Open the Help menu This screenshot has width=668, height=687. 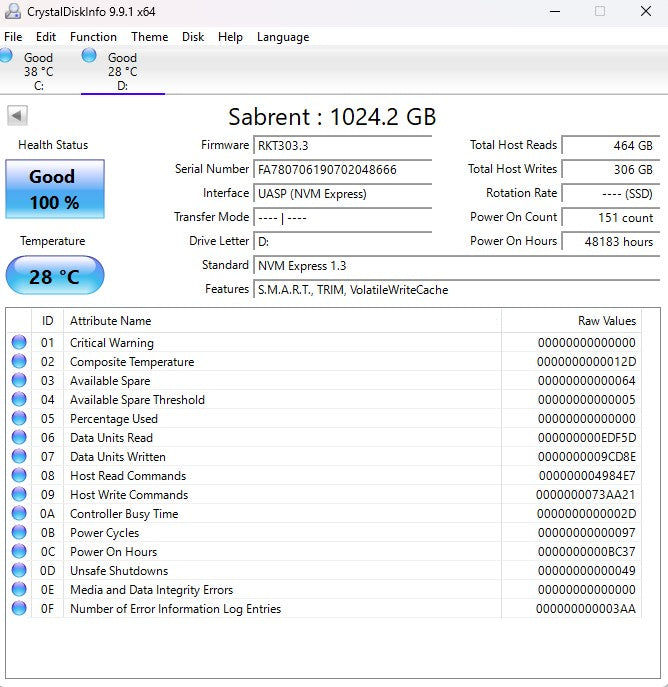[230, 37]
